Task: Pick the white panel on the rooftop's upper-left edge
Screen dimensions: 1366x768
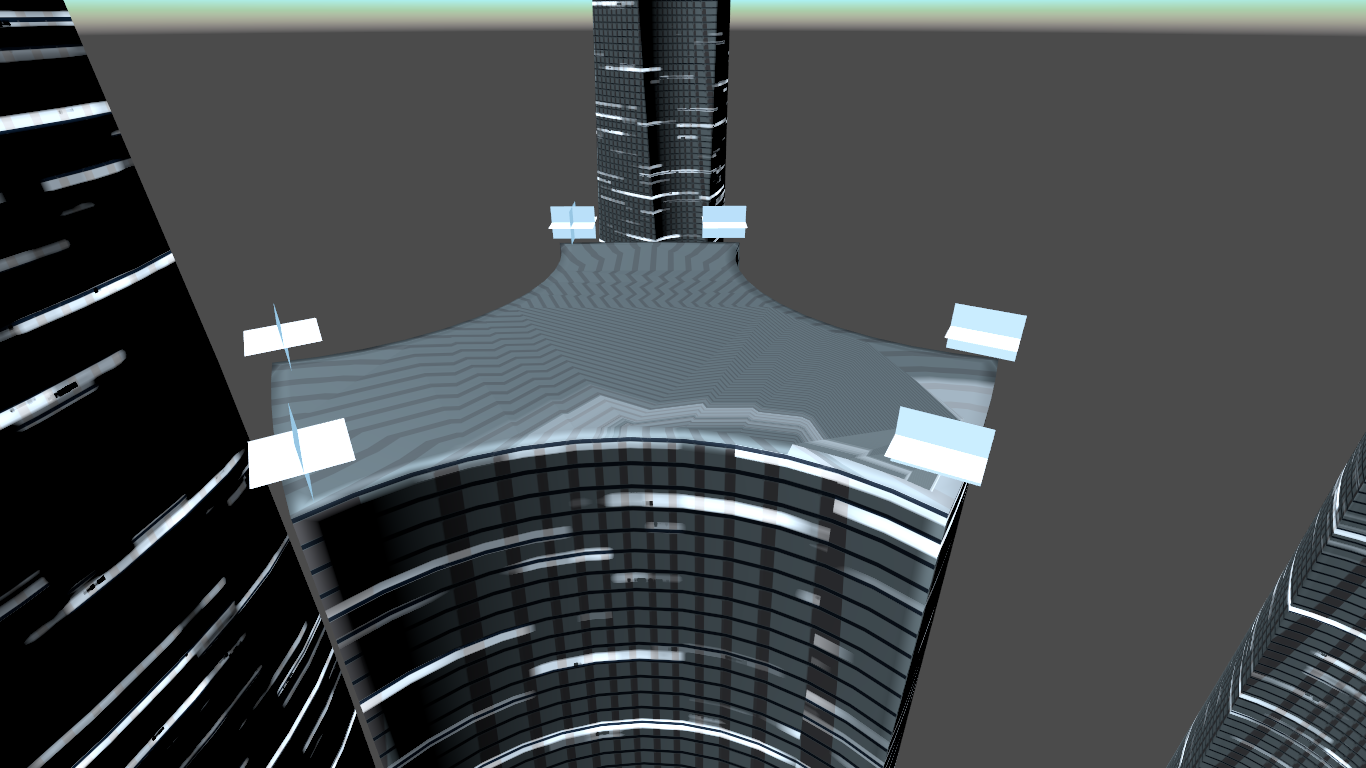Action: pos(282,336)
